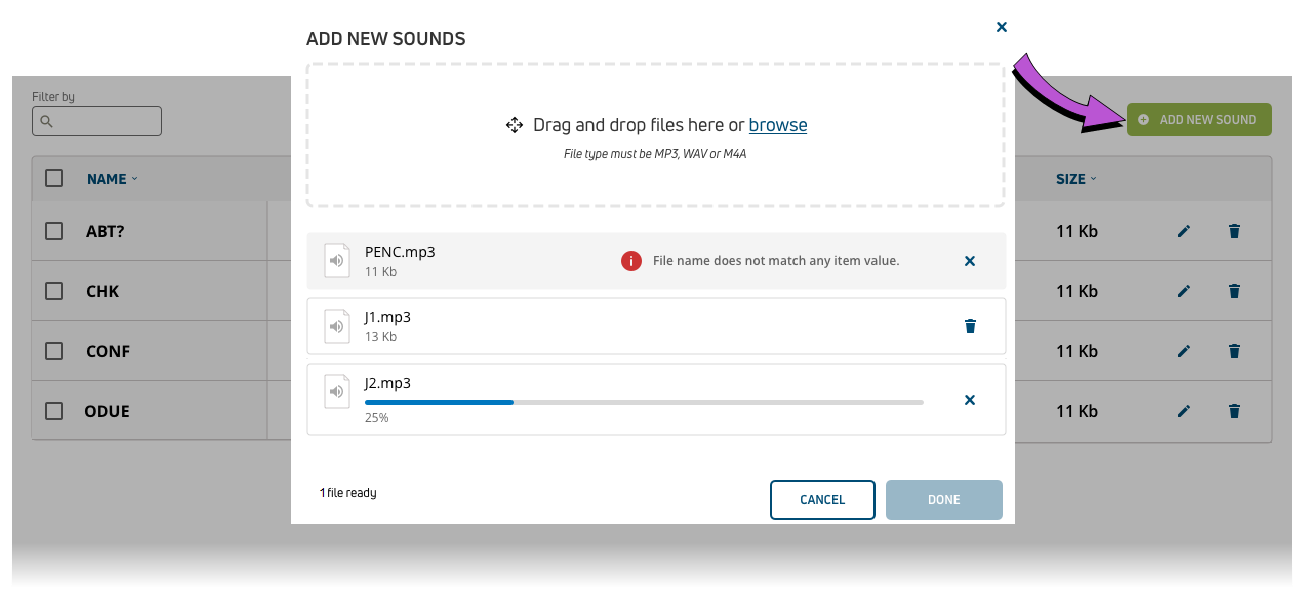Cancel the J2.mp3 upload in progress

(x=969, y=400)
